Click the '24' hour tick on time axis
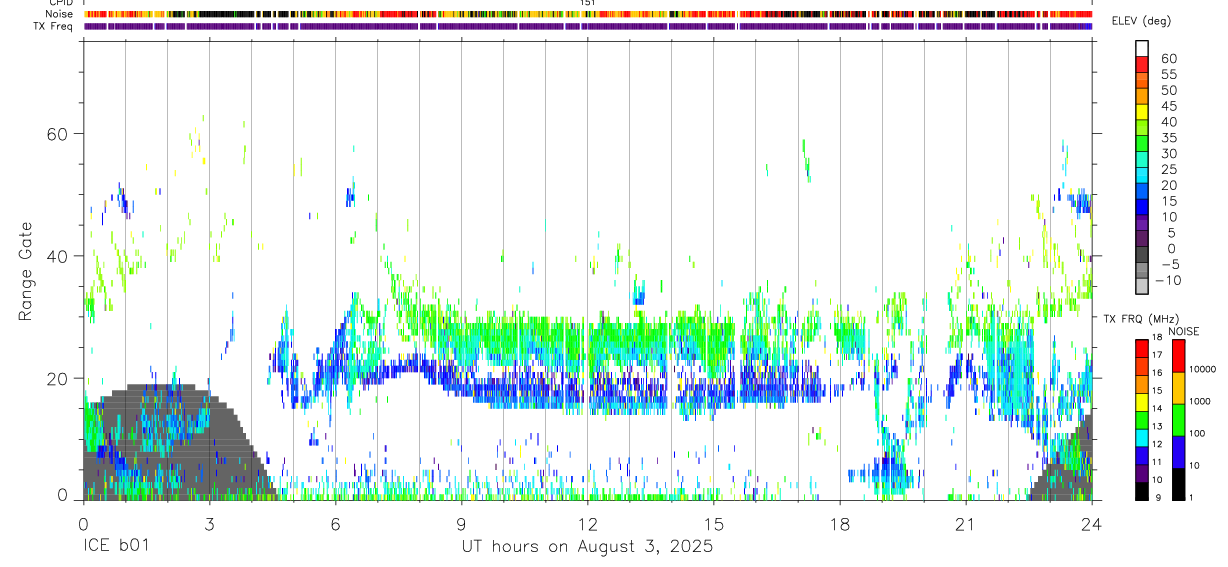Viewport: 1228px width, 567px height. click(1092, 523)
